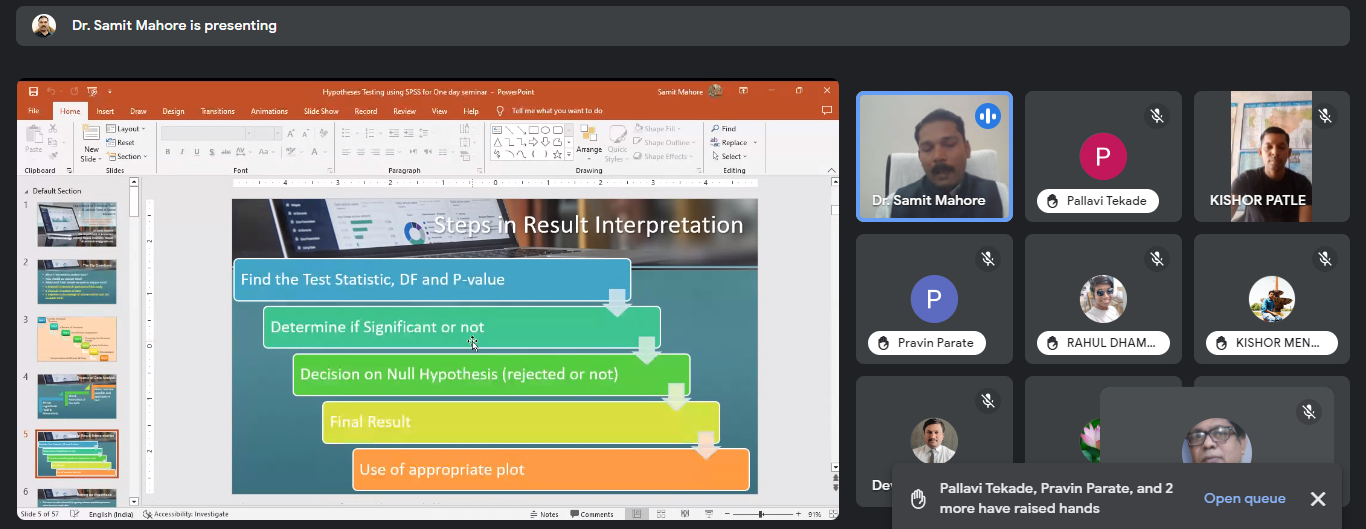Switch to the Transitions ribbon tab
This screenshot has height=529, width=1366.
pyautogui.click(x=218, y=111)
